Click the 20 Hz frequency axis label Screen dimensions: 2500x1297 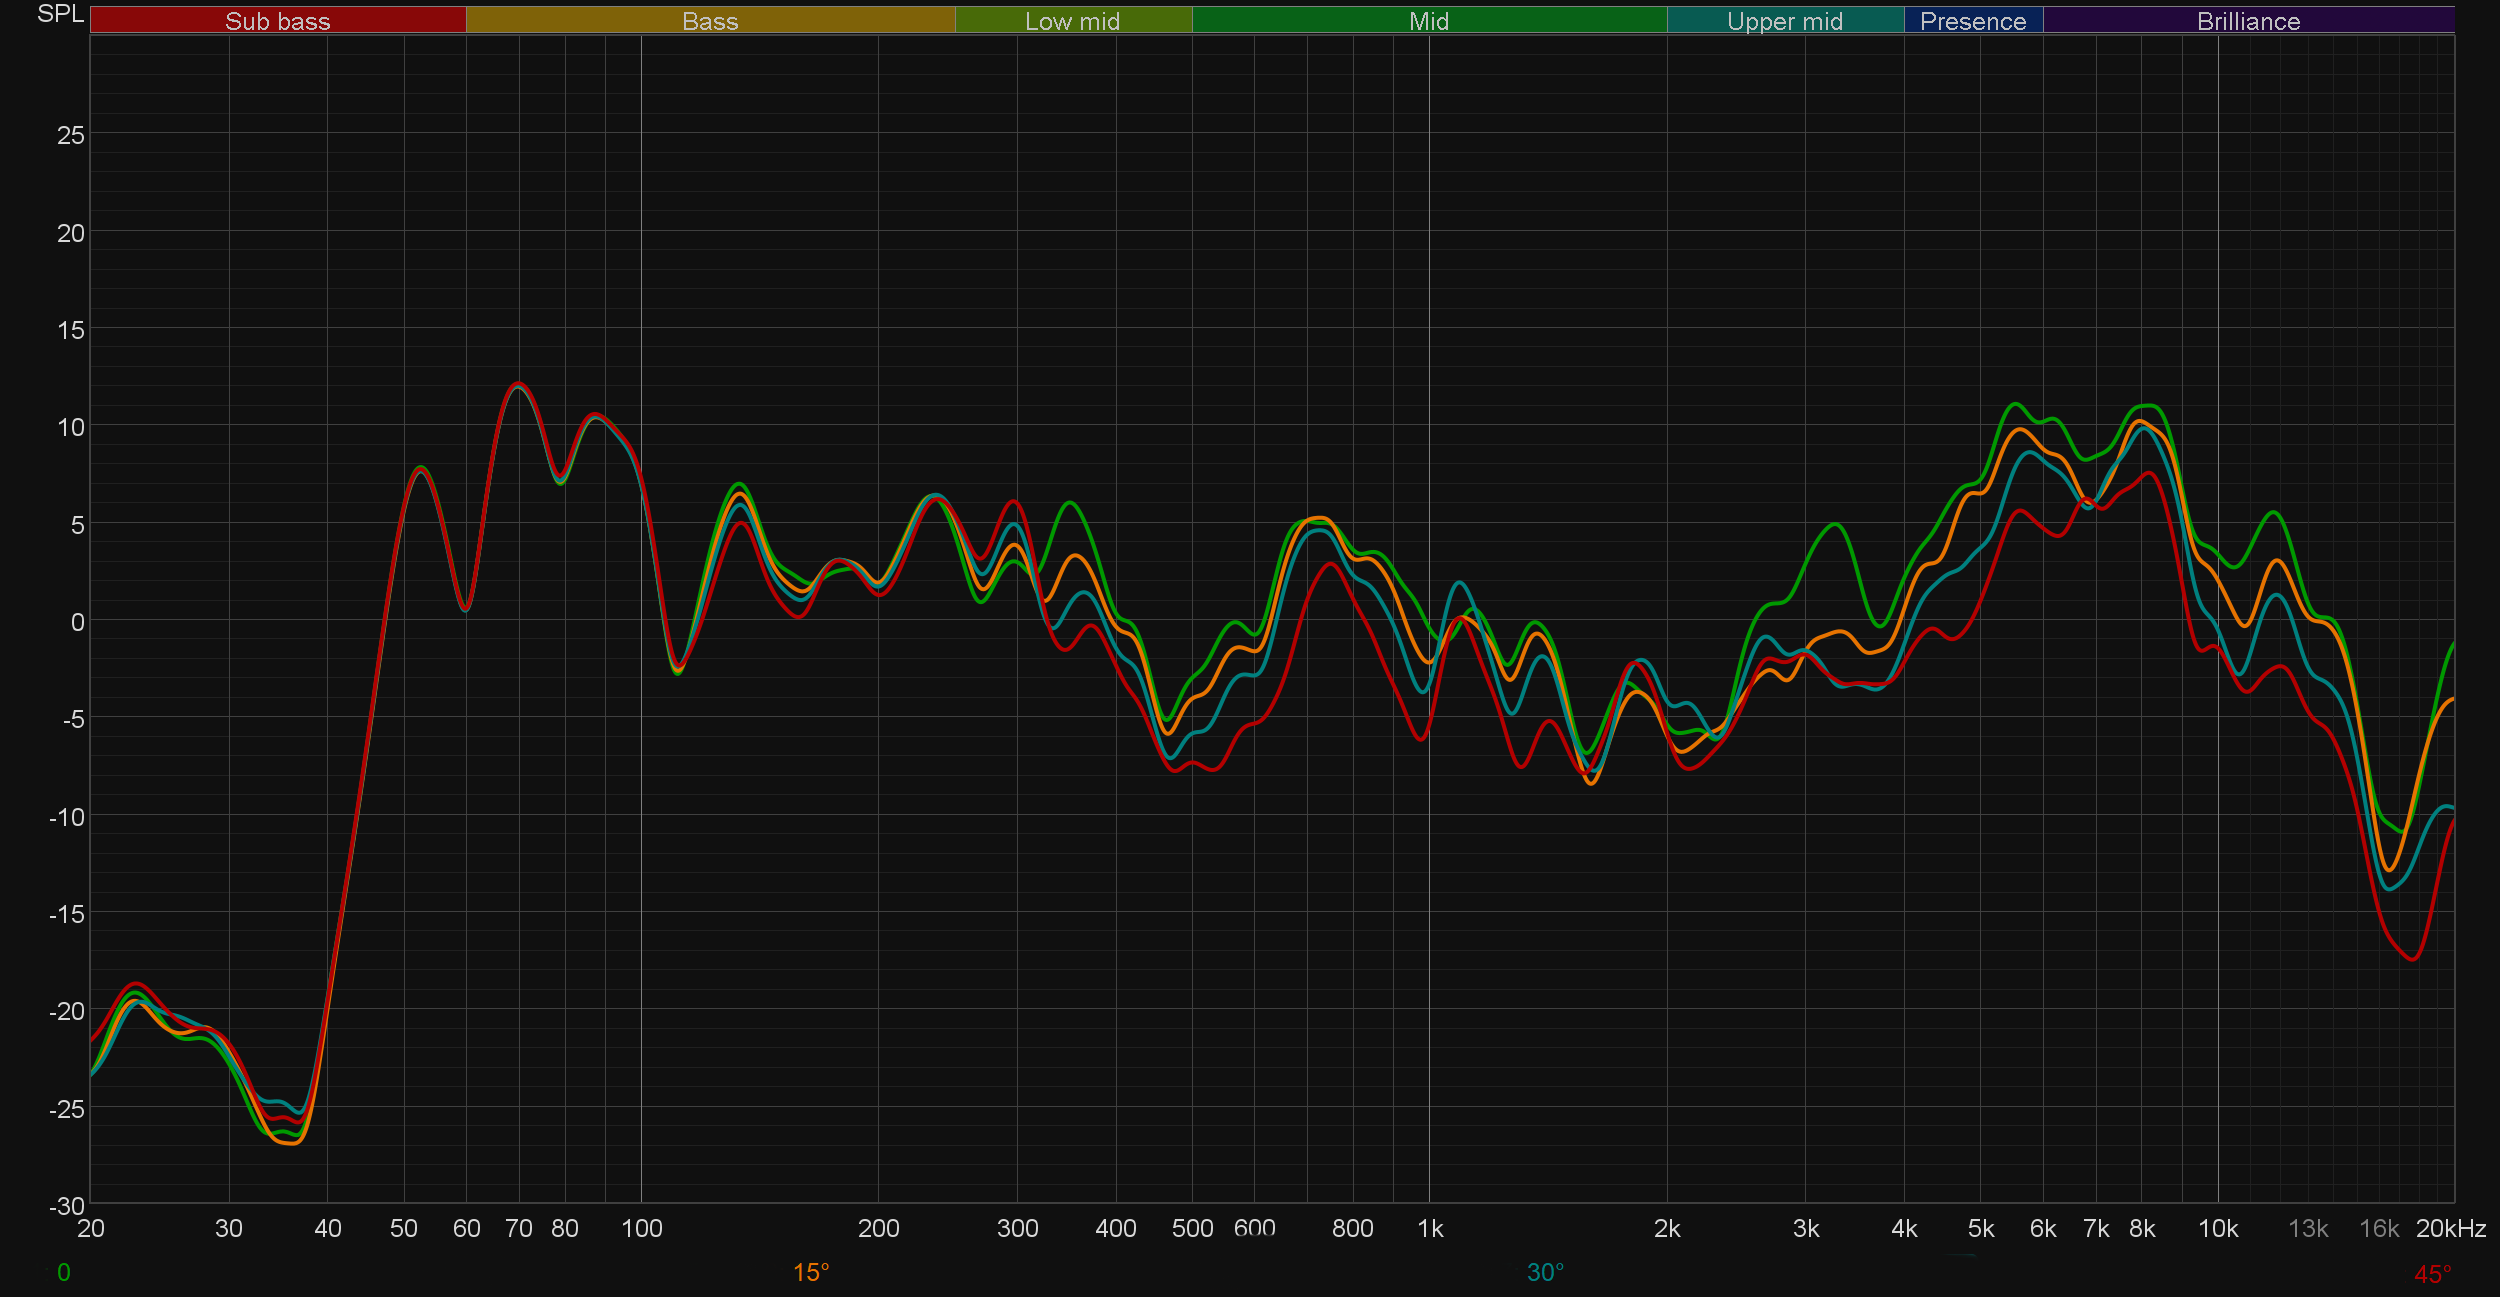[x=91, y=1228]
